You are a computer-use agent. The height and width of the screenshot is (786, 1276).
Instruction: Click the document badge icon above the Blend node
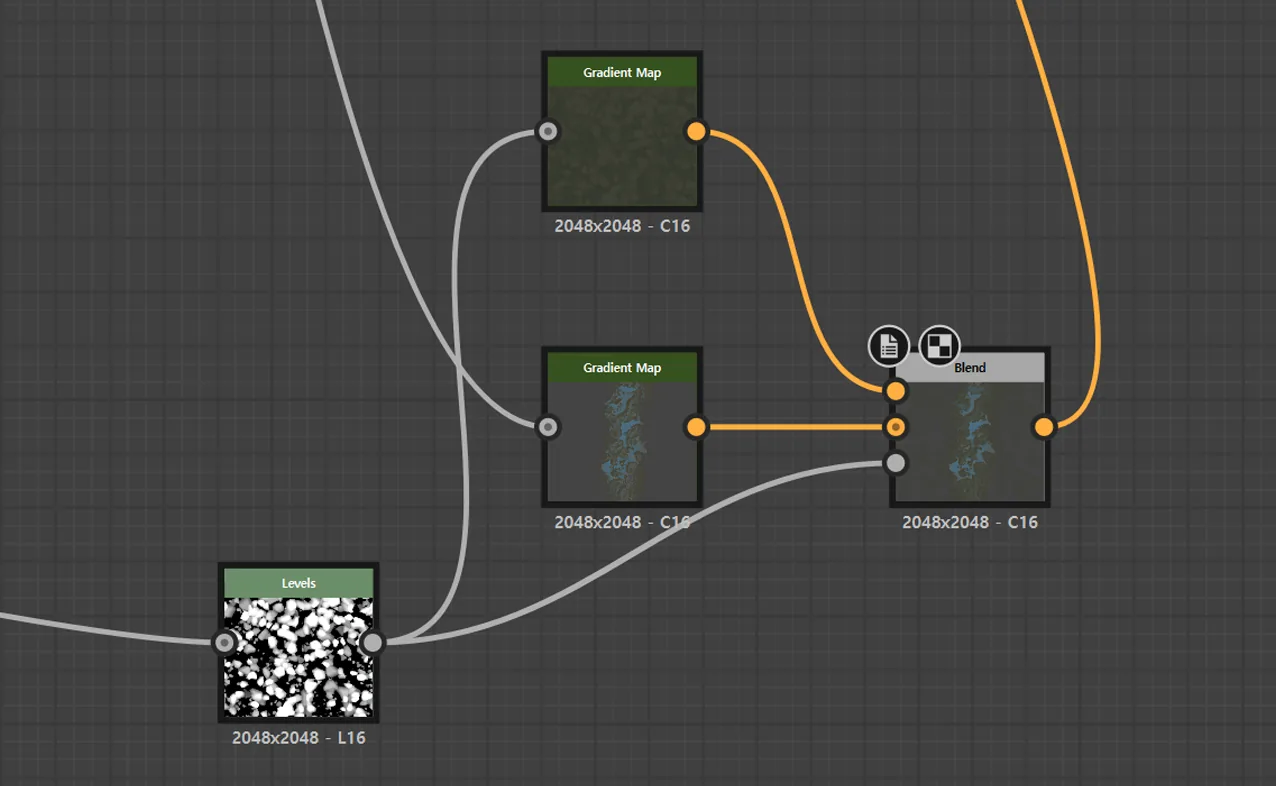coord(889,346)
